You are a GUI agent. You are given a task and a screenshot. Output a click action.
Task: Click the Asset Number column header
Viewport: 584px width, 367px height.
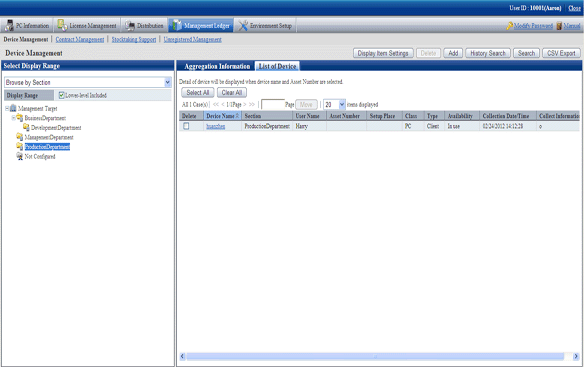pyautogui.click(x=346, y=116)
